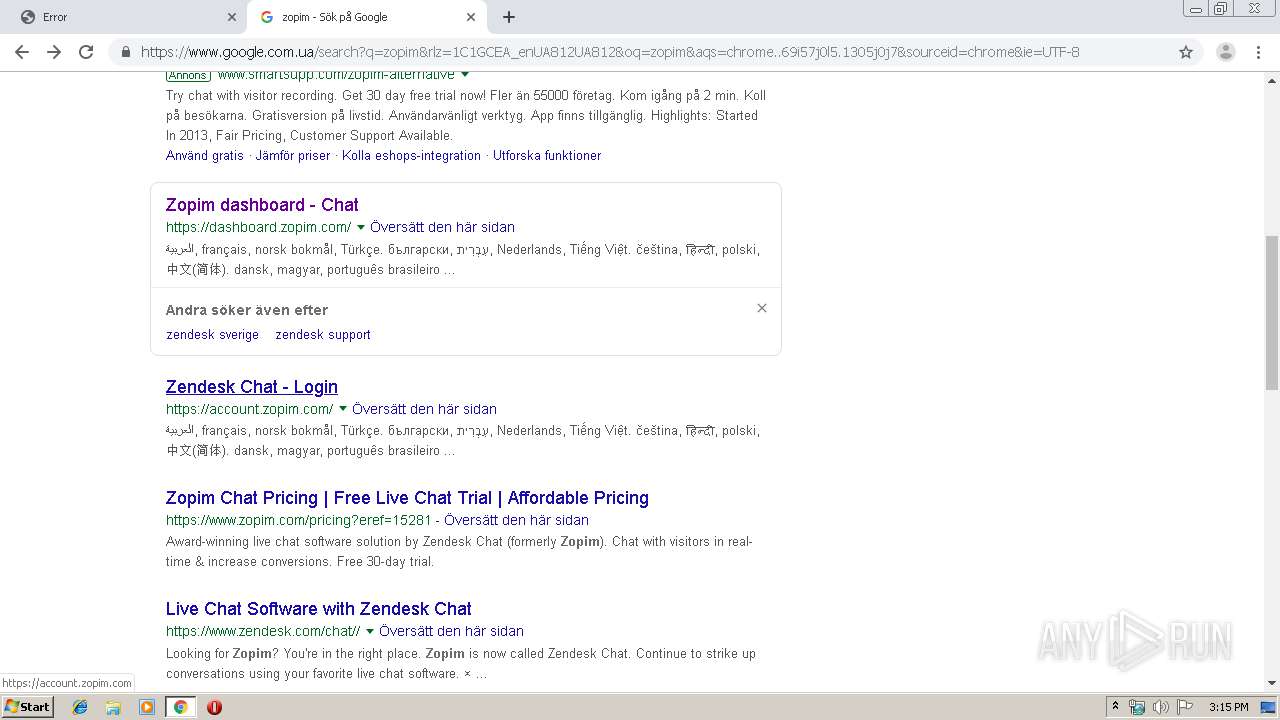1280x720 pixels.
Task: Close the Error tab
Action: tap(231, 17)
